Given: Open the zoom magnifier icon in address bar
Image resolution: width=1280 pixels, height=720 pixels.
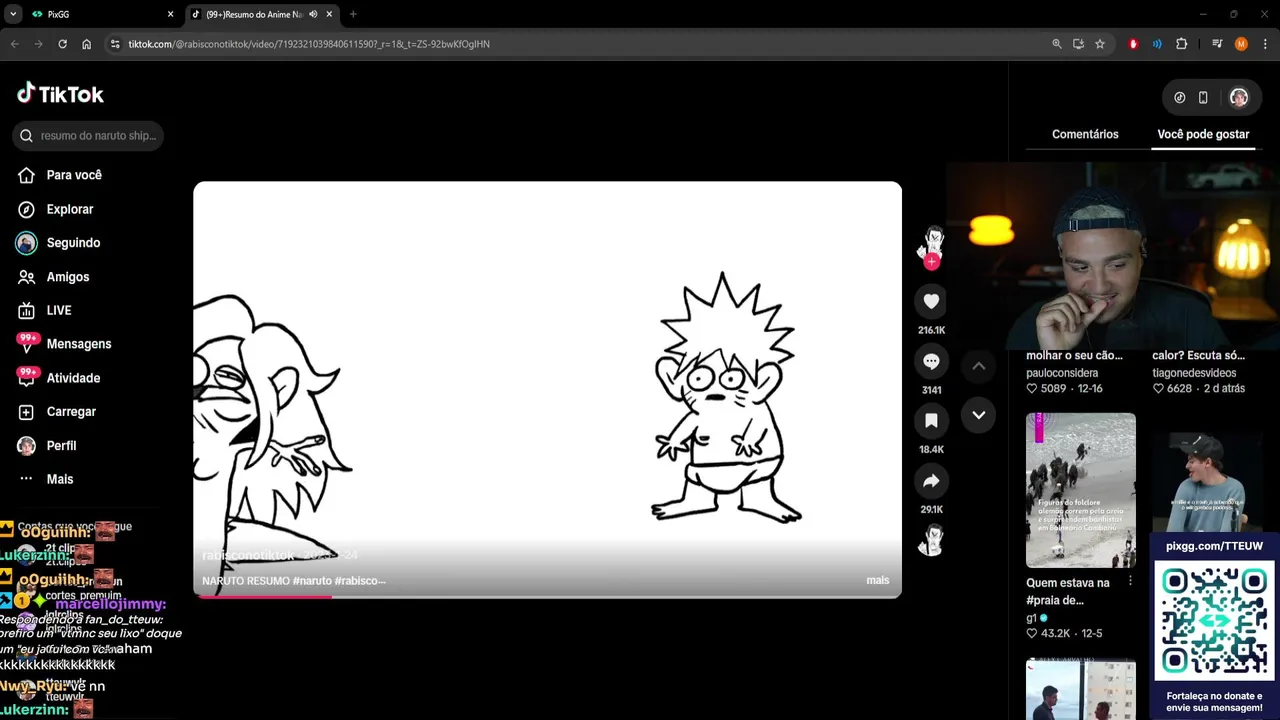Looking at the screenshot, I should click(x=1057, y=44).
